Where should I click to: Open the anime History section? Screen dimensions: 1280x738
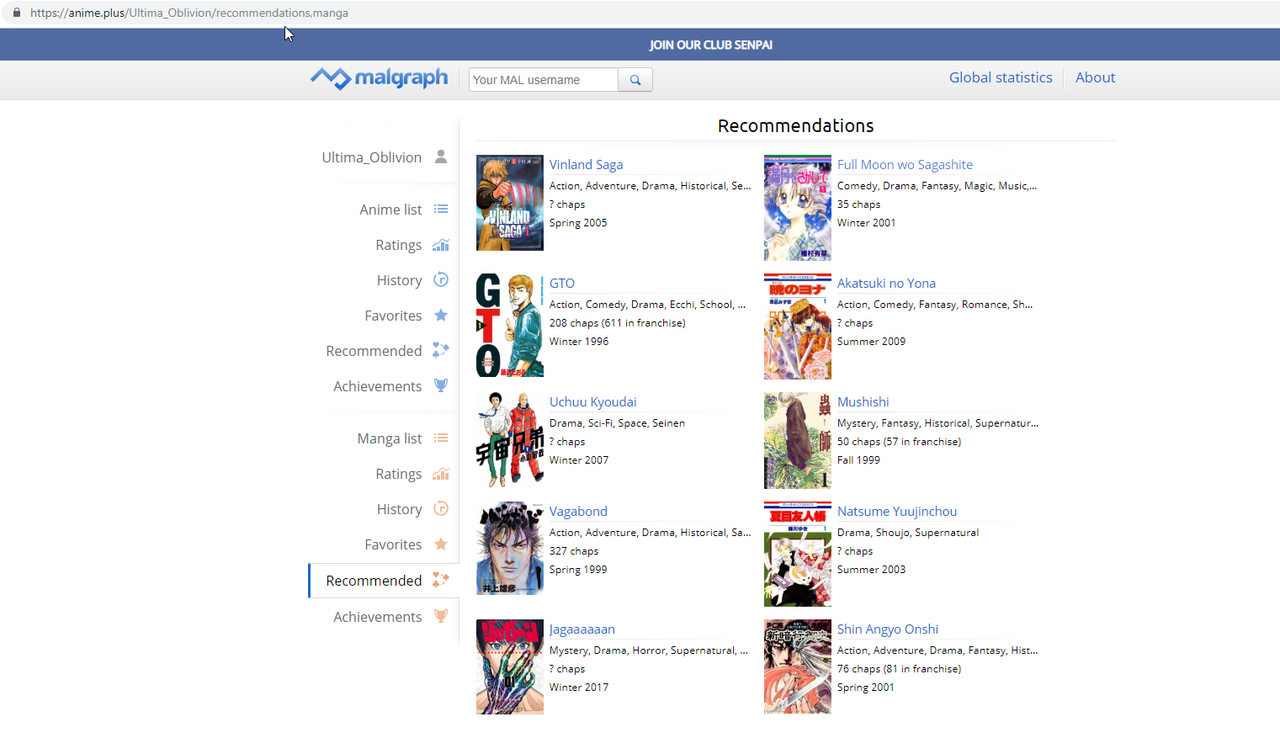[x=399, y=280]
